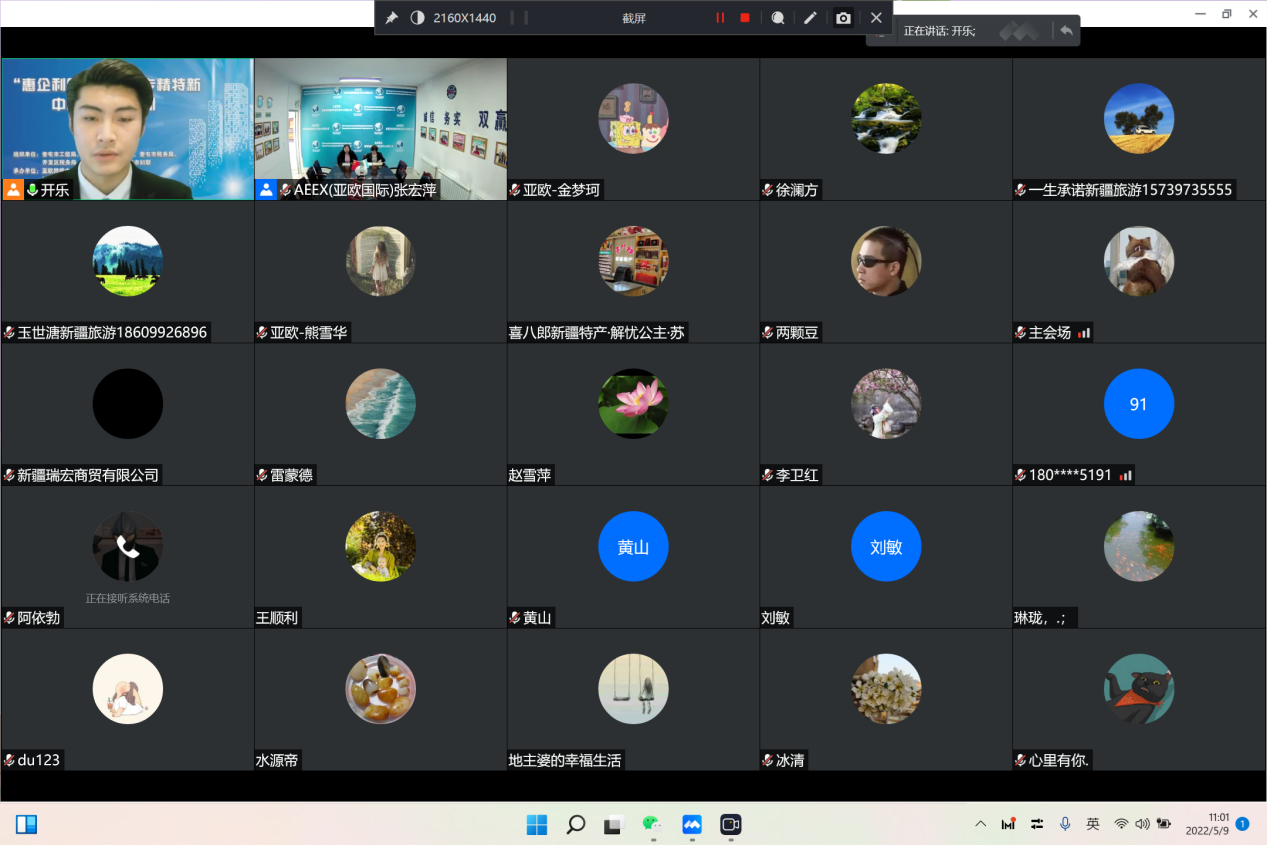
Task: Pause the screen recording
Action: click(x=720, y=18)
